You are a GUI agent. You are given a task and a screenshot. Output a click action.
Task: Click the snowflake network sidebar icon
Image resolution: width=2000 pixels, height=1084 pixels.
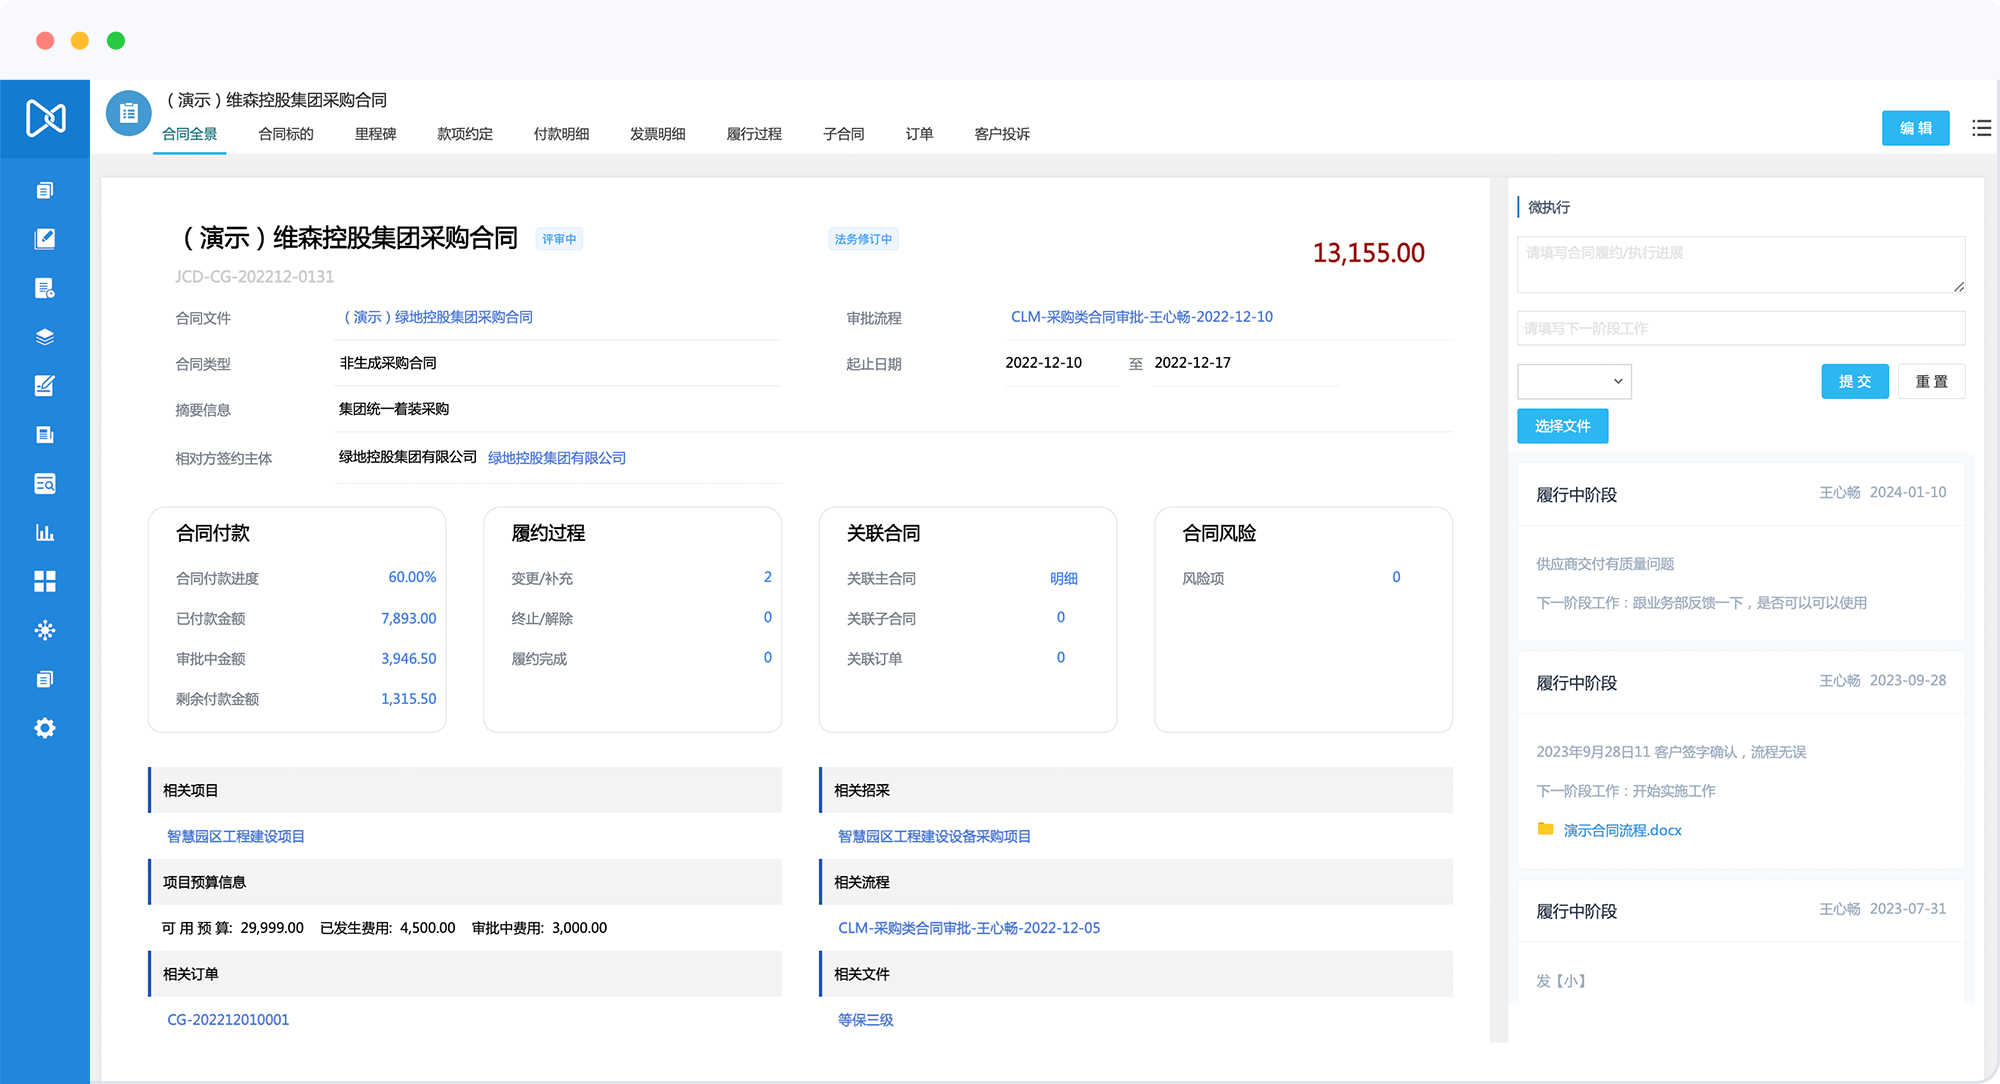pos(44,630)
